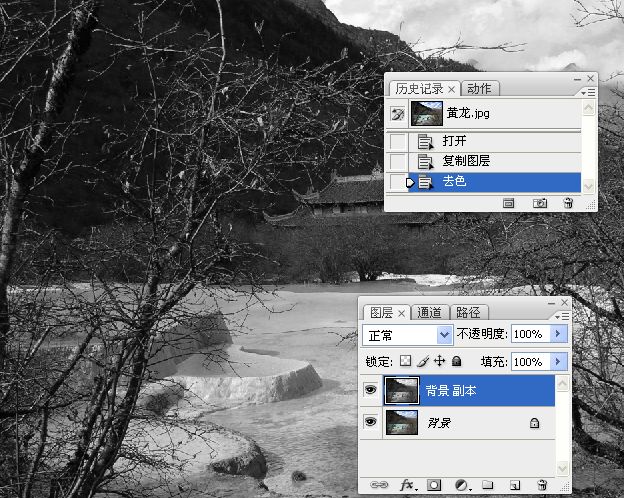
Task: Click the 背景 layer name
Action: (439, 423)
